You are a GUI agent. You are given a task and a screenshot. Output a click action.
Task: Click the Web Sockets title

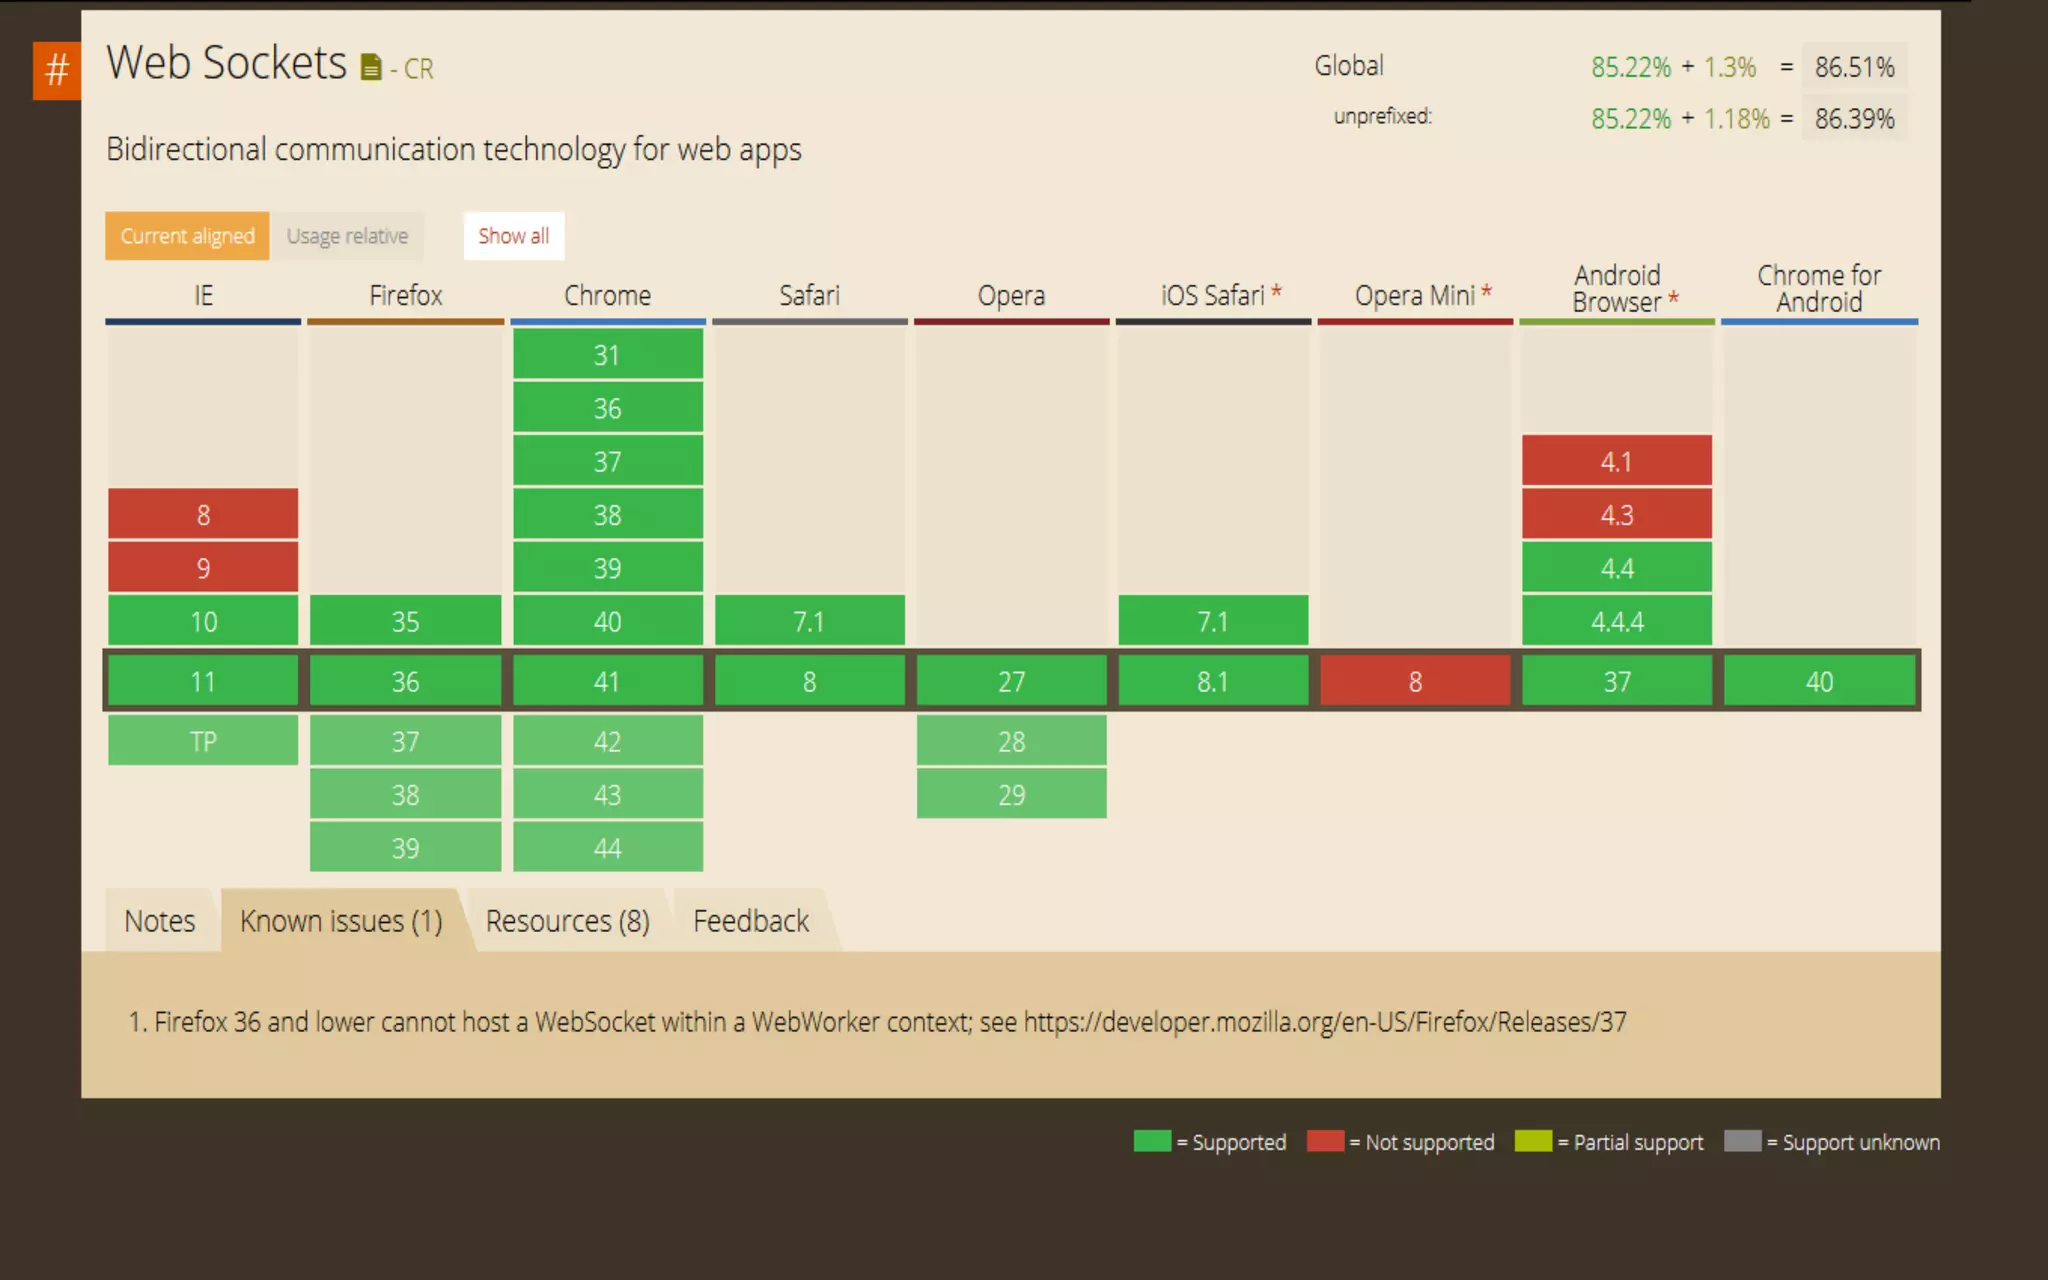tap(227, 63)
